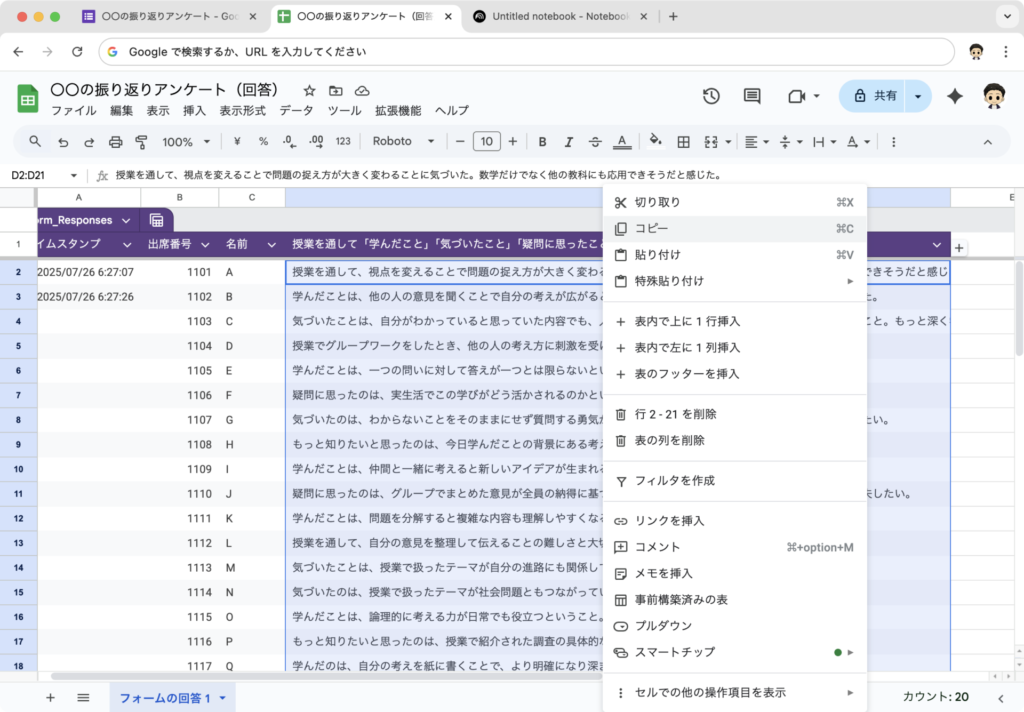
Task: Open the Form_Responses table menu
Action: (127, 220)
